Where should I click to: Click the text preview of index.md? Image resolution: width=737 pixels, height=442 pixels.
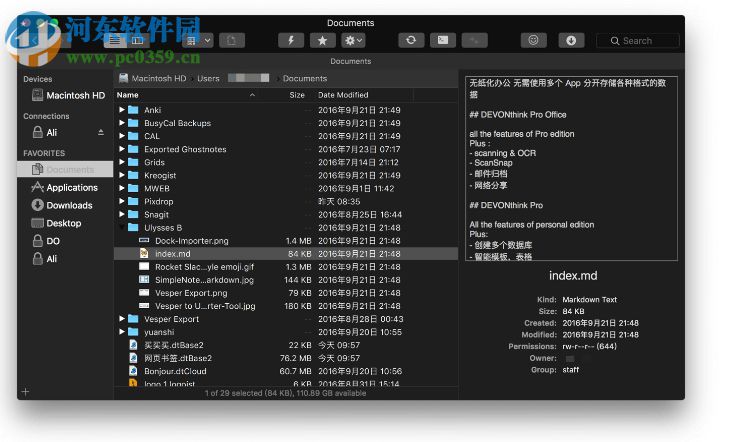[x=571, y=168]
